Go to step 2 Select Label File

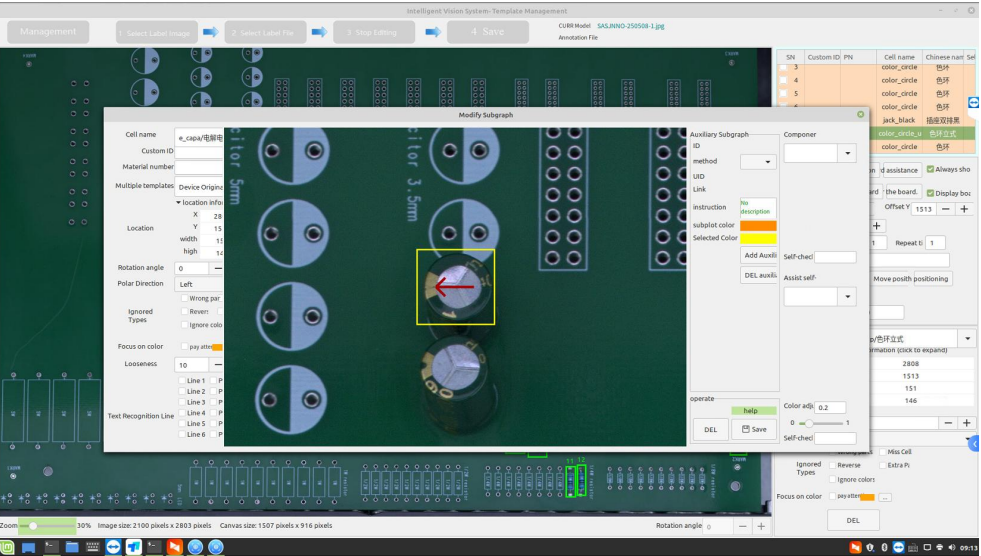tap(265, 33)
